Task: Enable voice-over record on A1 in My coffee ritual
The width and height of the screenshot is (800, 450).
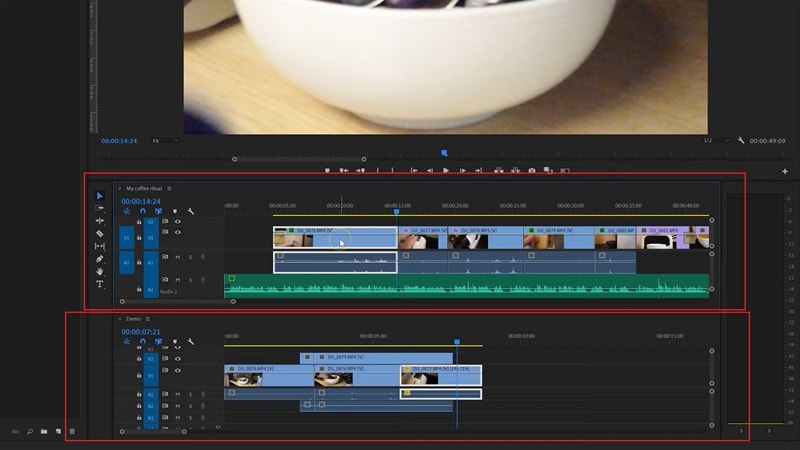Action: click(x=203, y=257)
